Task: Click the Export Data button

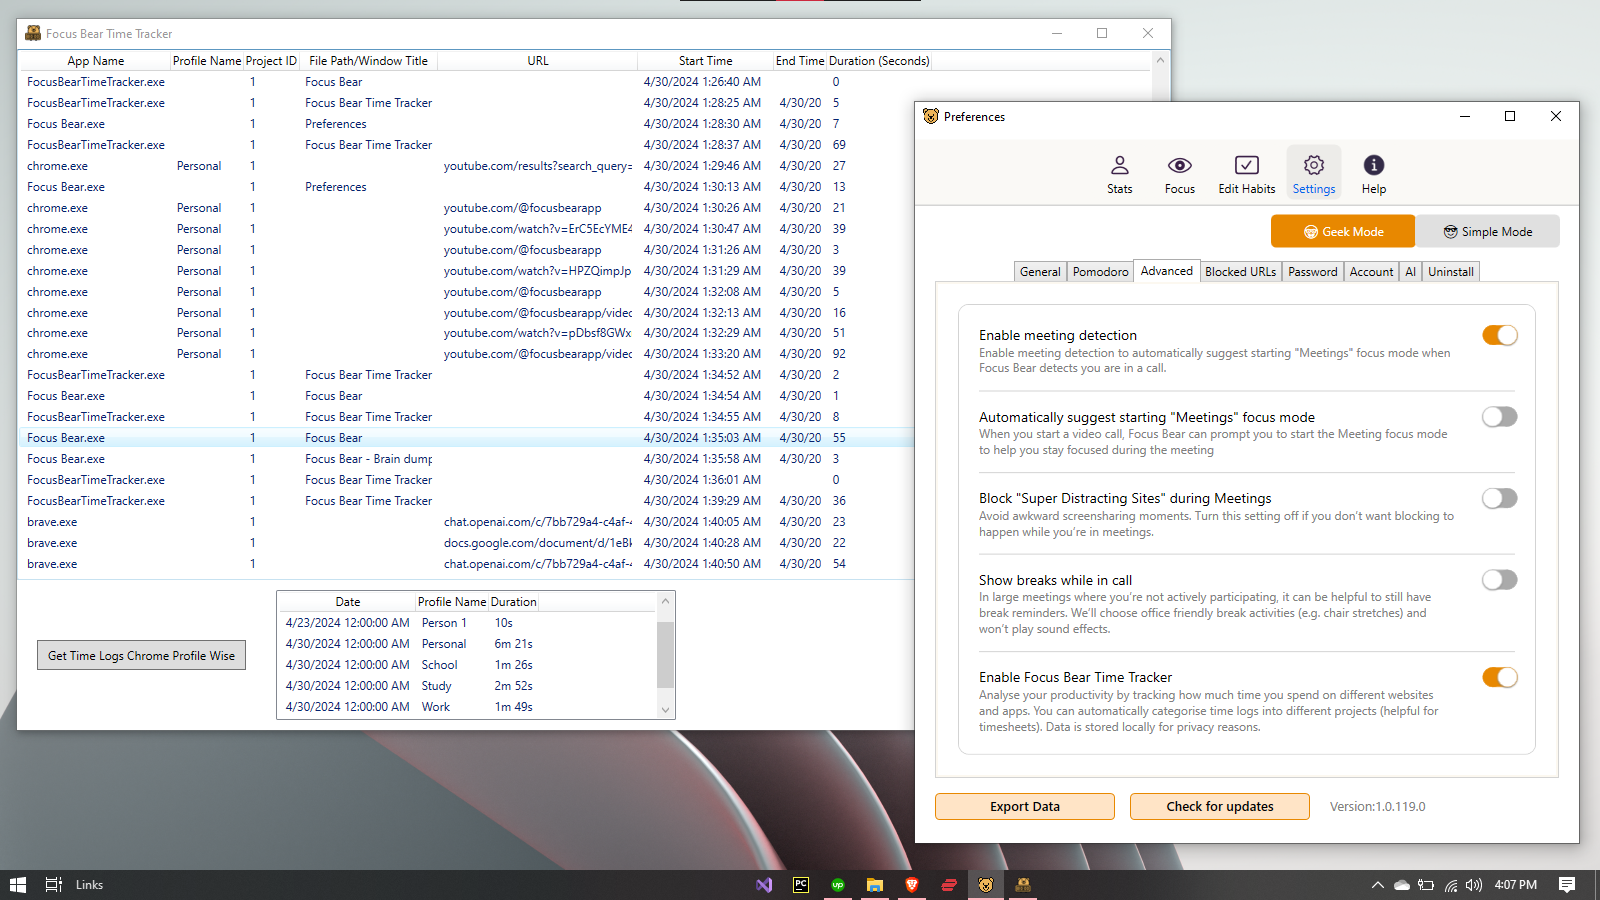Action: click(1024, 807)
